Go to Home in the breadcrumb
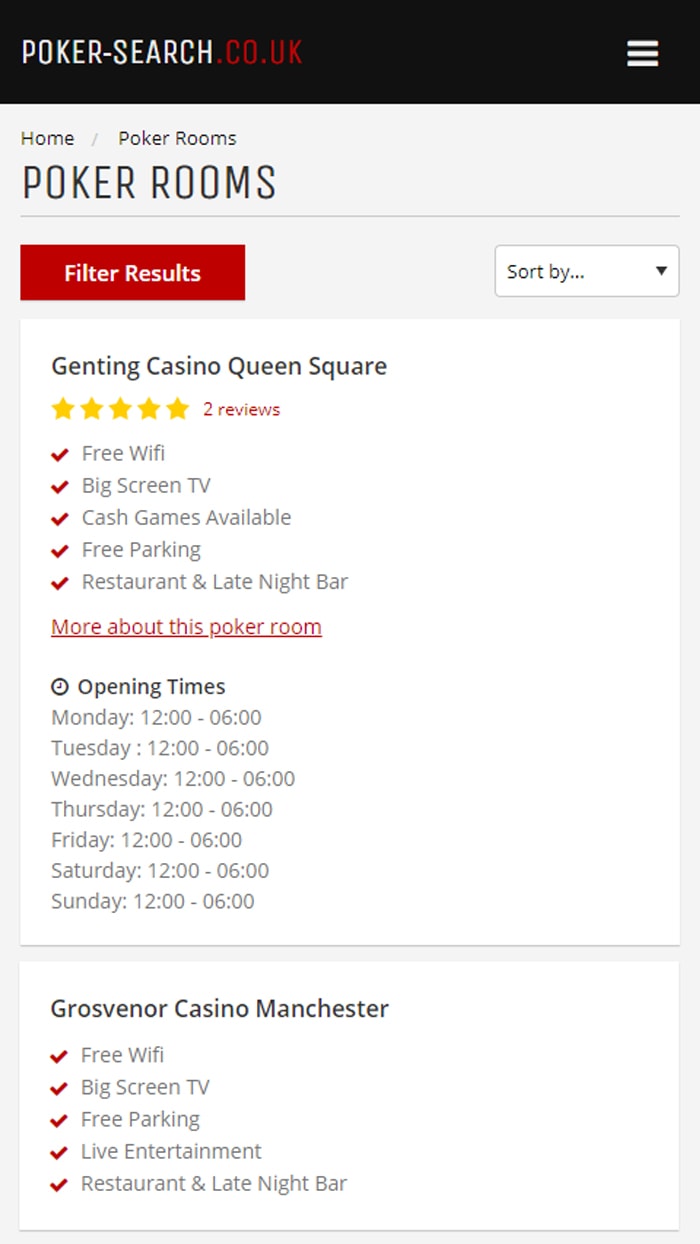Screen dimensions: 700x1244 47,138
